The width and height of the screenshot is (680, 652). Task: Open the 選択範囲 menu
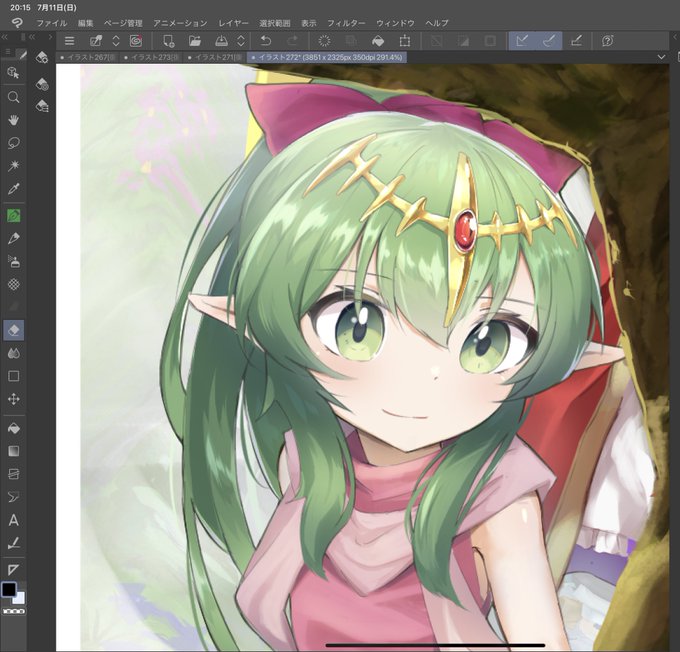(275, 23)
